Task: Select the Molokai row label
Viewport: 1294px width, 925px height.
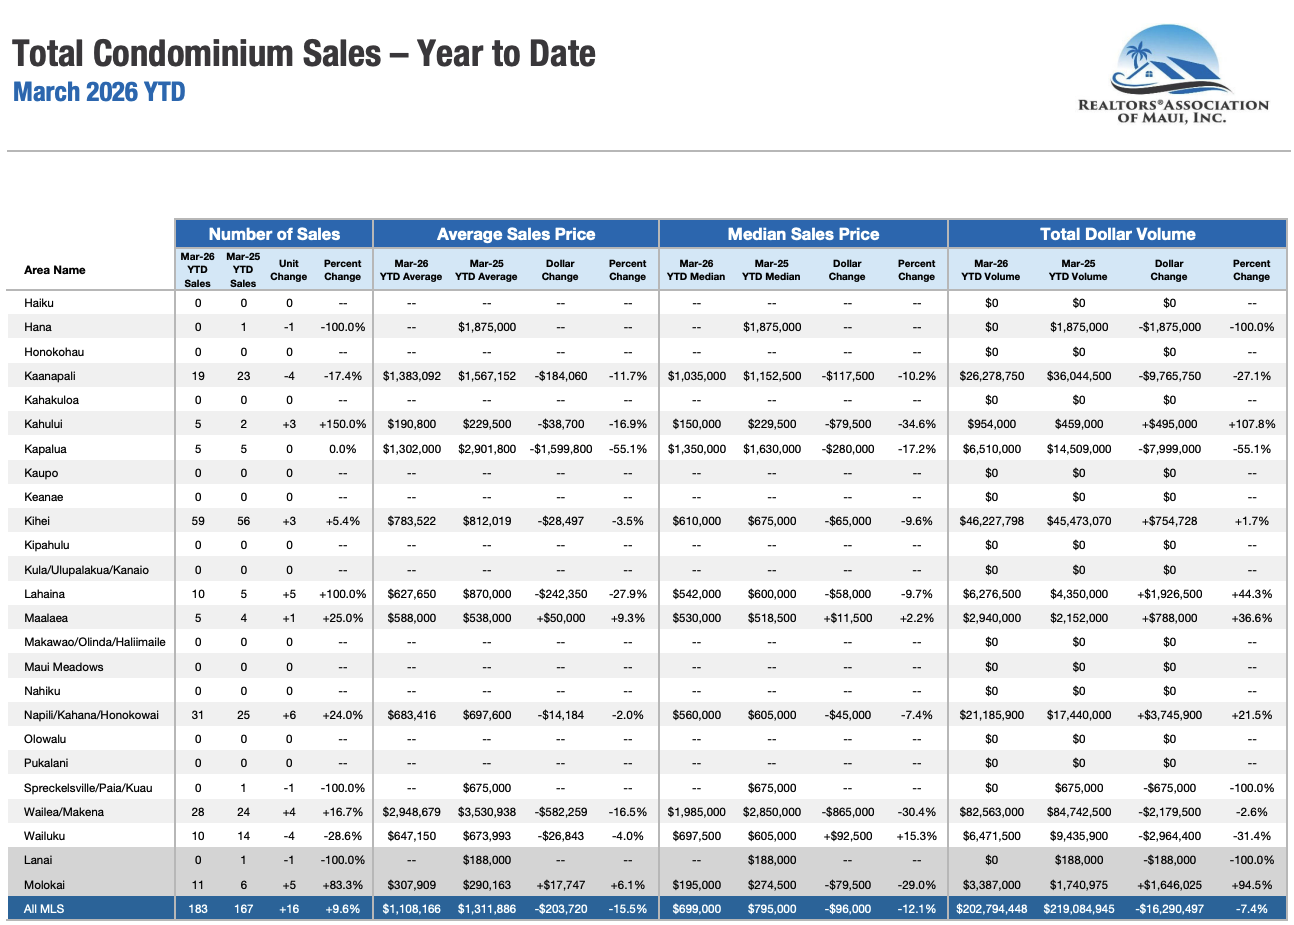Action: pos(44,885)
